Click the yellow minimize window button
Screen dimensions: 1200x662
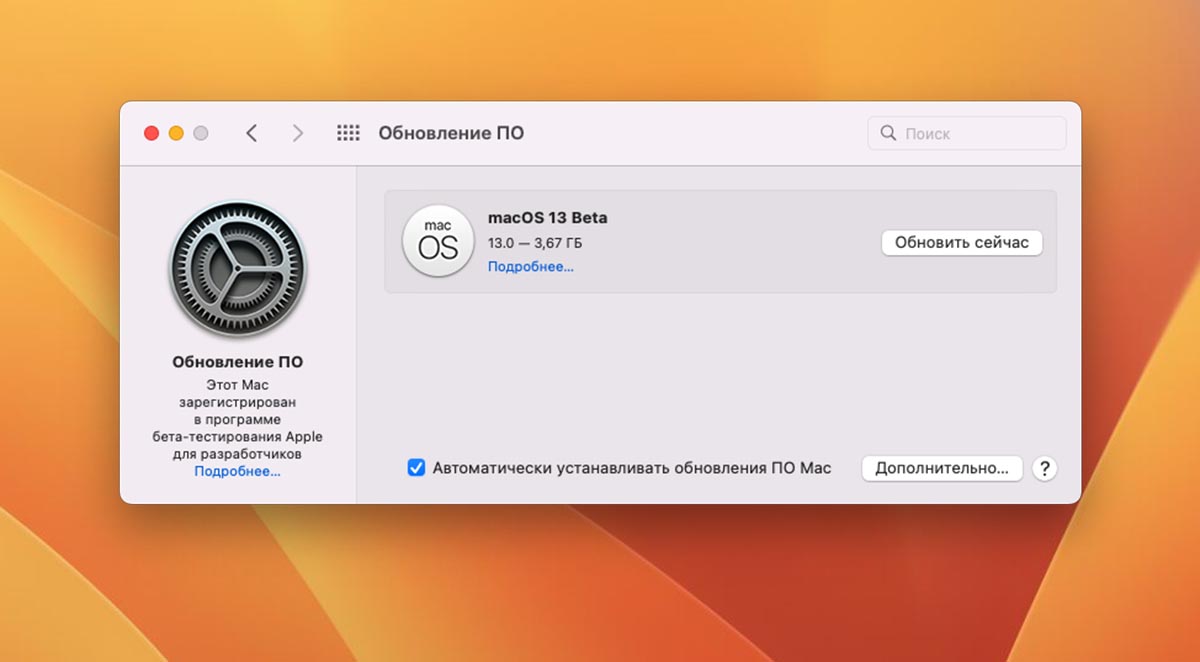176,133
